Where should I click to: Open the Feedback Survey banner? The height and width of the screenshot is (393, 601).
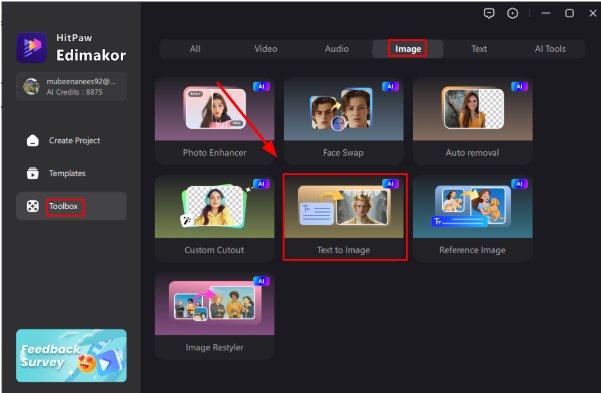coord(71,355)
